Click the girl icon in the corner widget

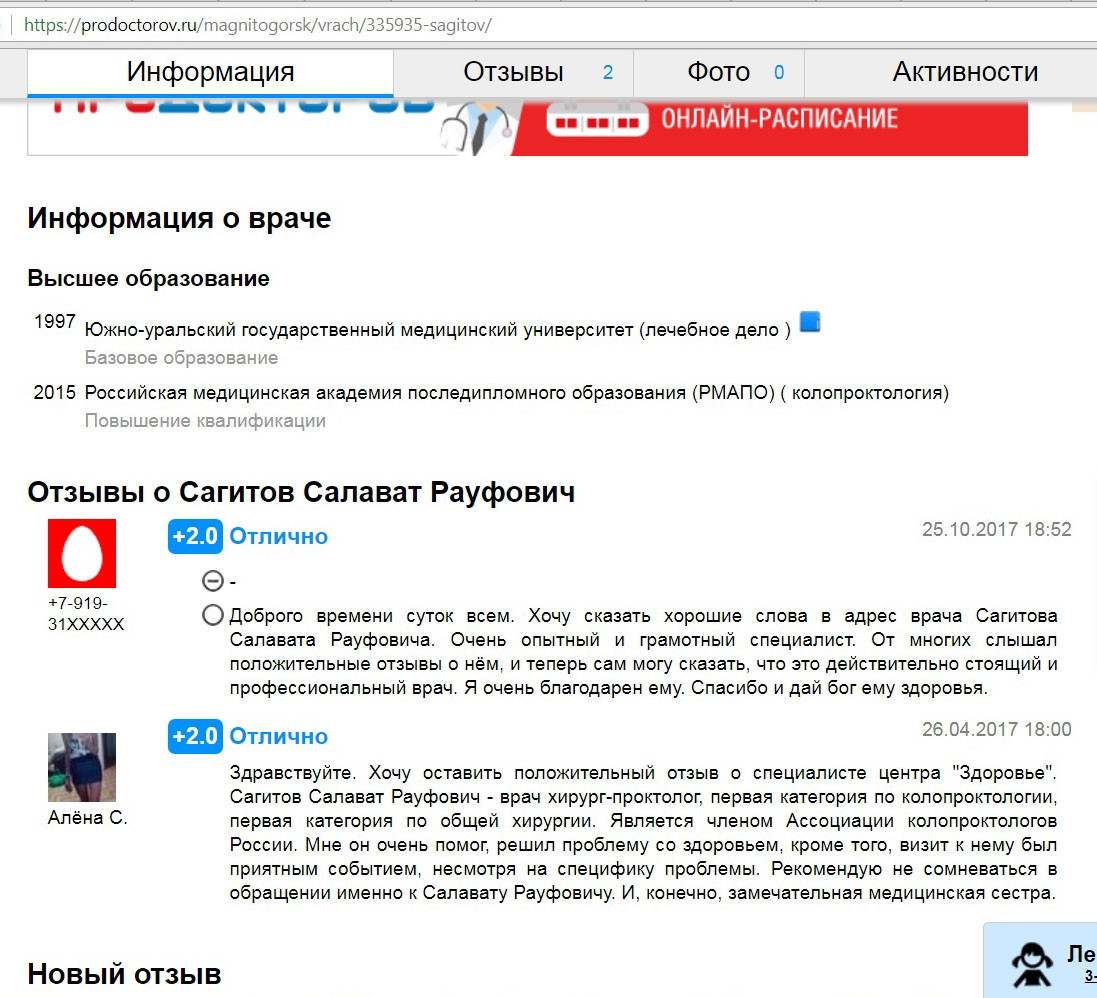[1032, 966]
